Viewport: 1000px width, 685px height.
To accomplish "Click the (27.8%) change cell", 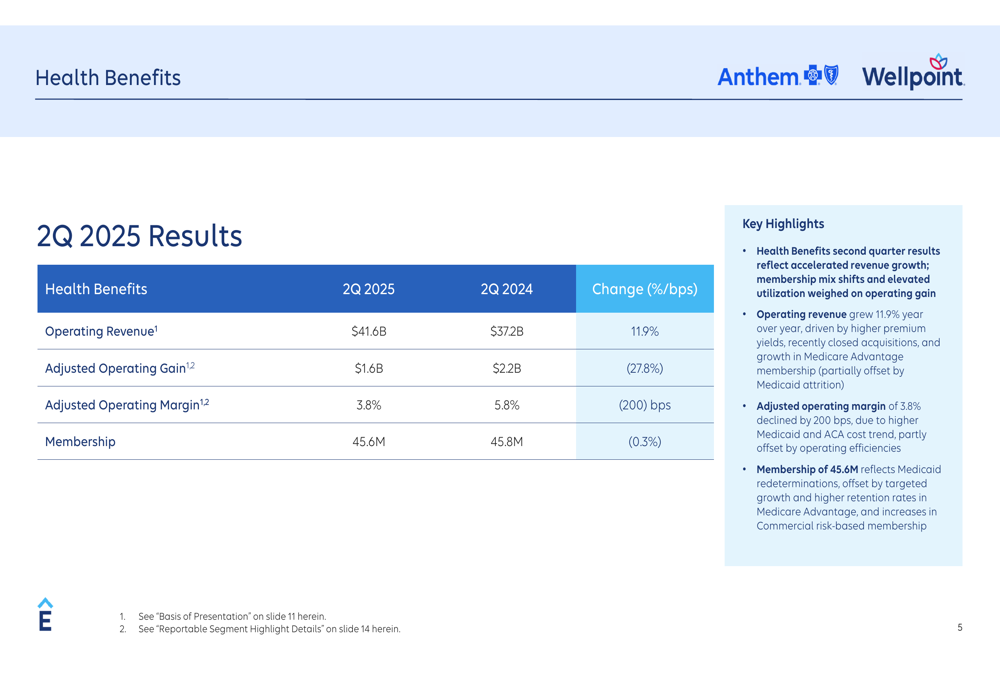I will coord(645,368).
